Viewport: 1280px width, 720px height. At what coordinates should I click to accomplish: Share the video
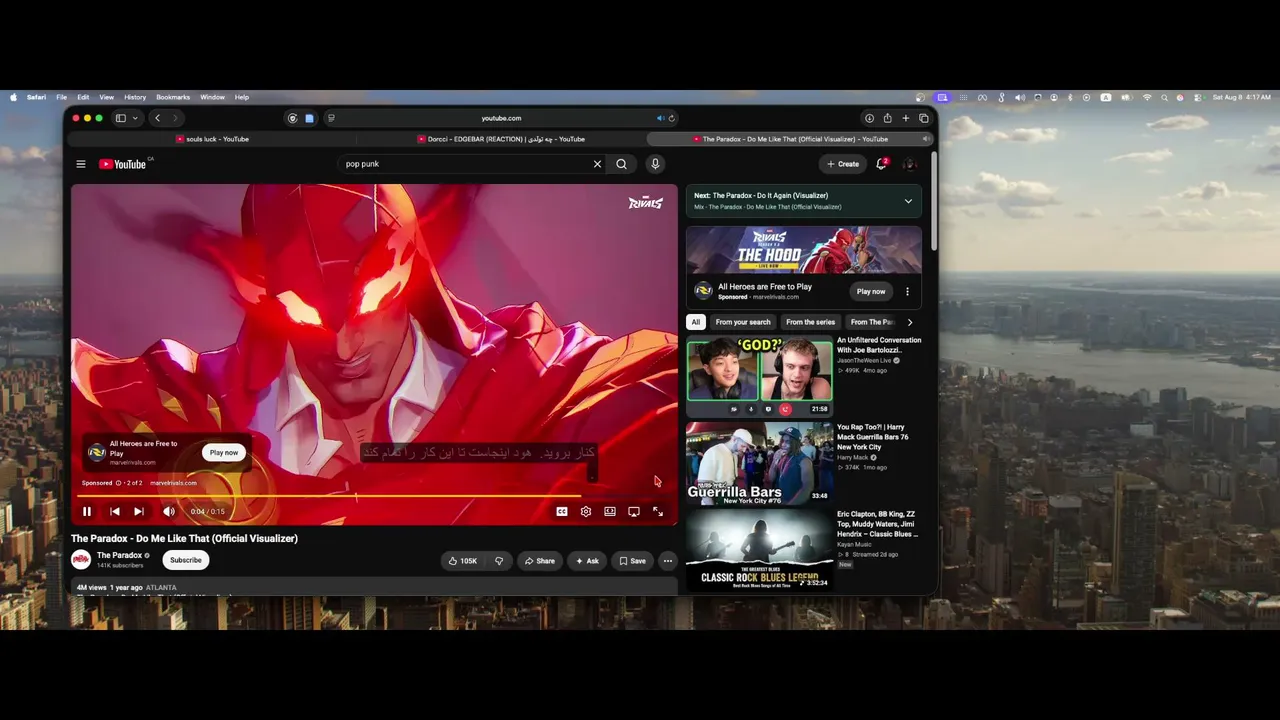click(539, 561)
